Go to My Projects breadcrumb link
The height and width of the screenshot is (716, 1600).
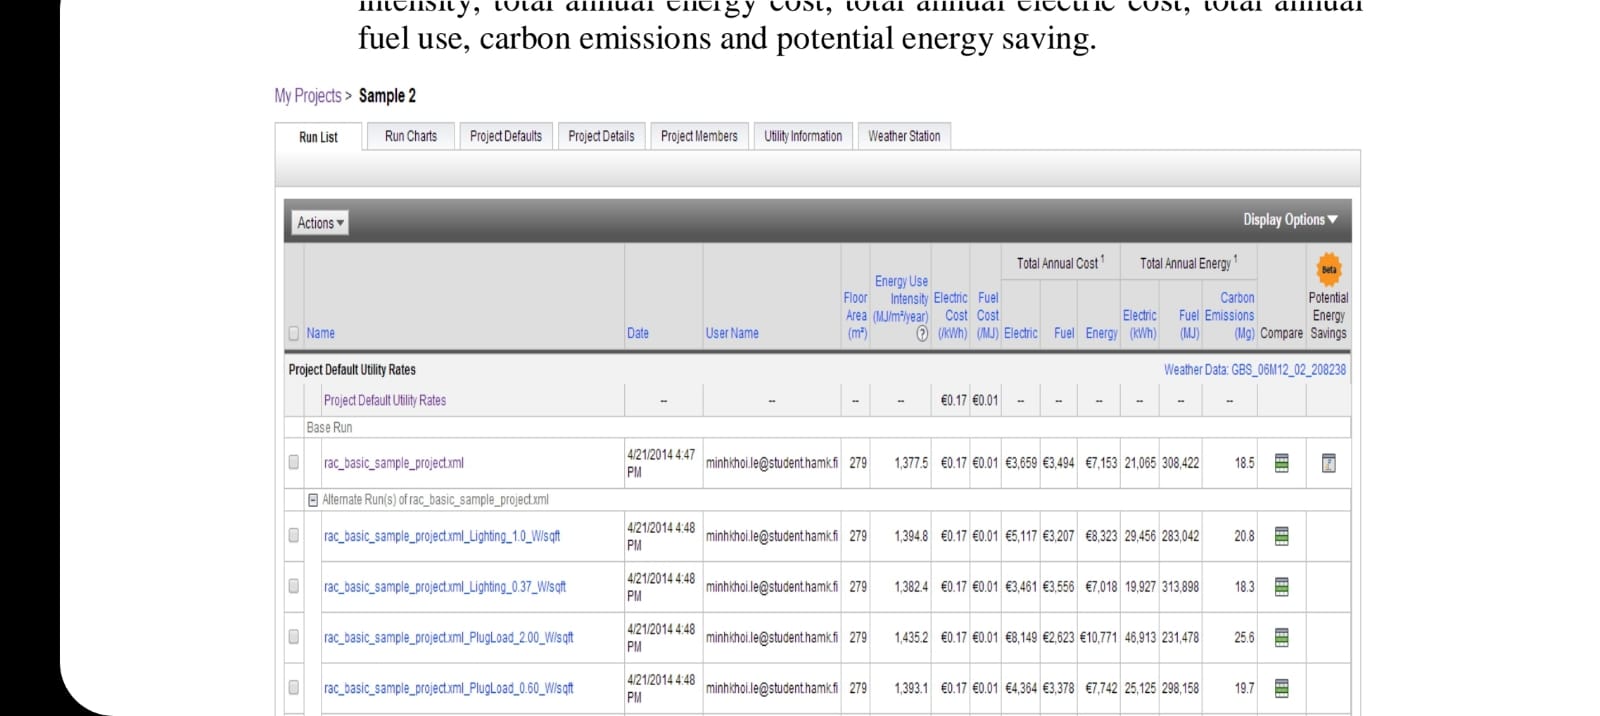click(308, 96)
